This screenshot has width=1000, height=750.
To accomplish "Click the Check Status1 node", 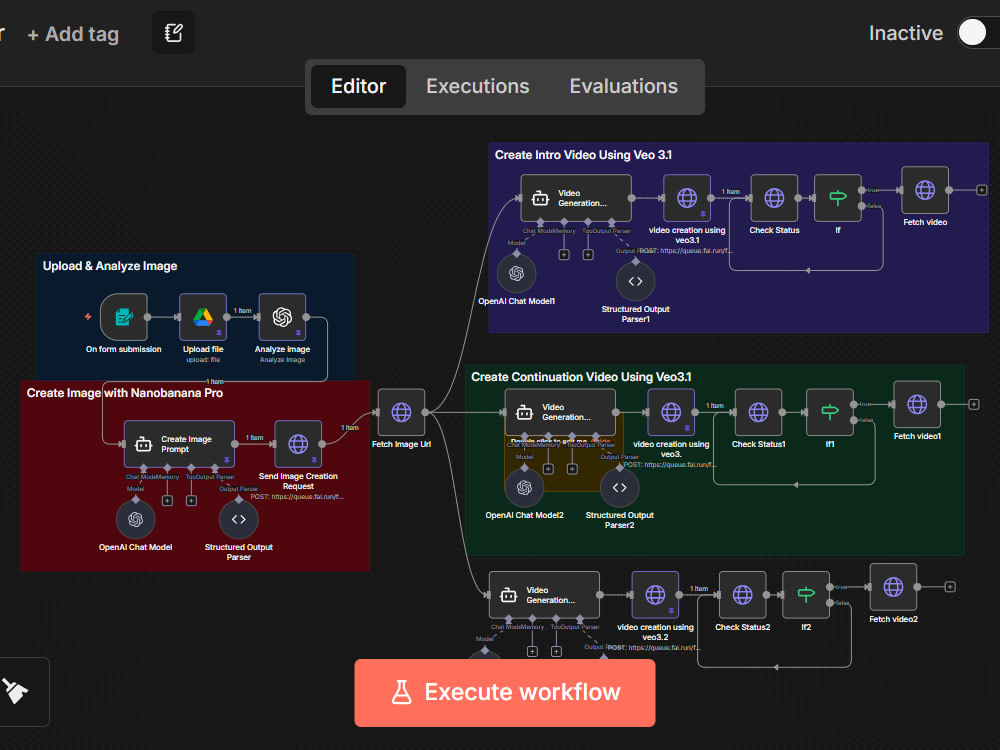I will click(x=758, y=412).
